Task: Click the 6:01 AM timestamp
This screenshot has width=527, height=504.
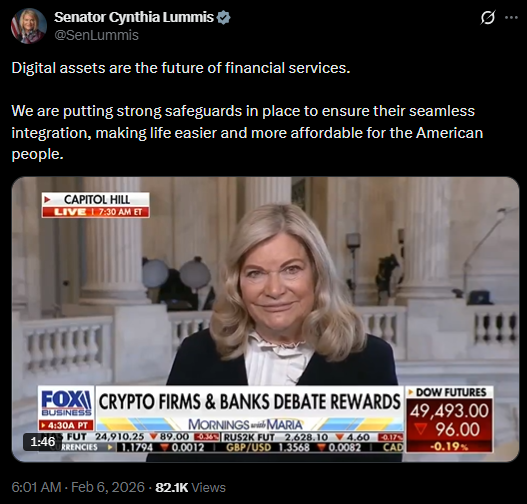Action: (x=36, y=487)
